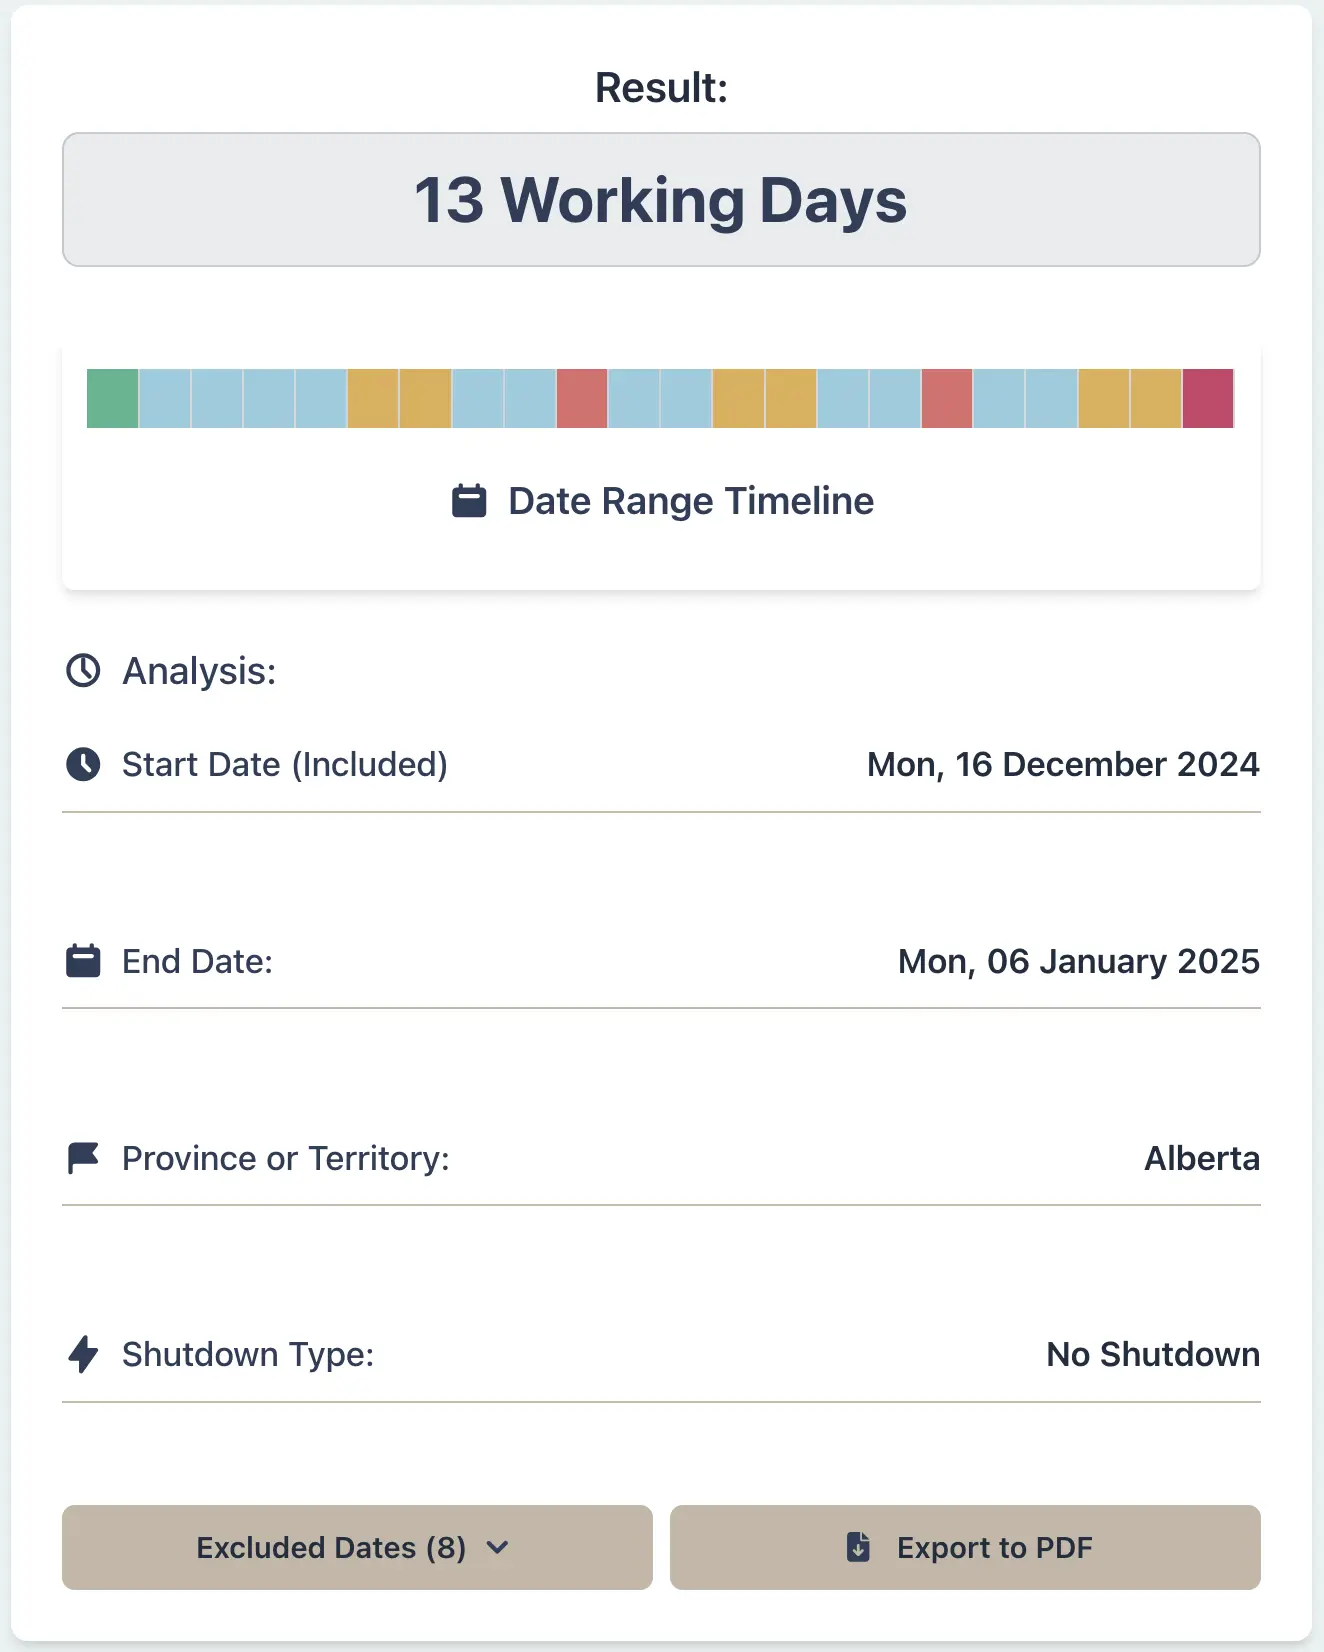This screenshot has width=1324, height=1652.
Task: Click the clock icon beside Analysis
Action: click(x=84, y=670)
